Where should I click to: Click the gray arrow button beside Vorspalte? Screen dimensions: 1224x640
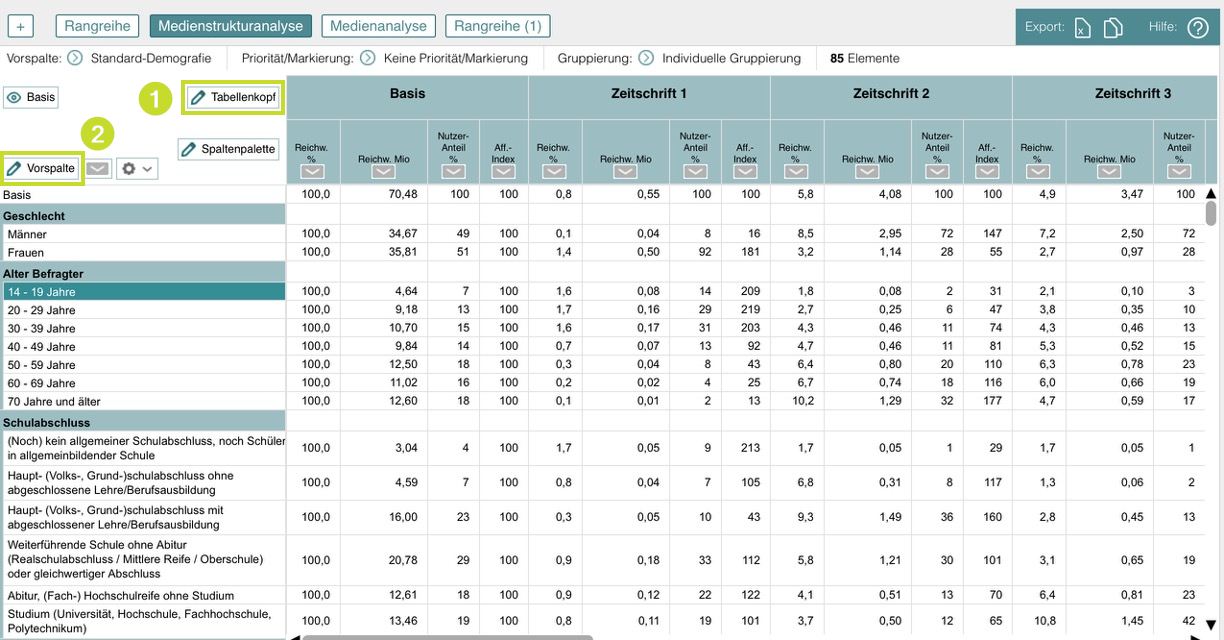click(97, 169)
